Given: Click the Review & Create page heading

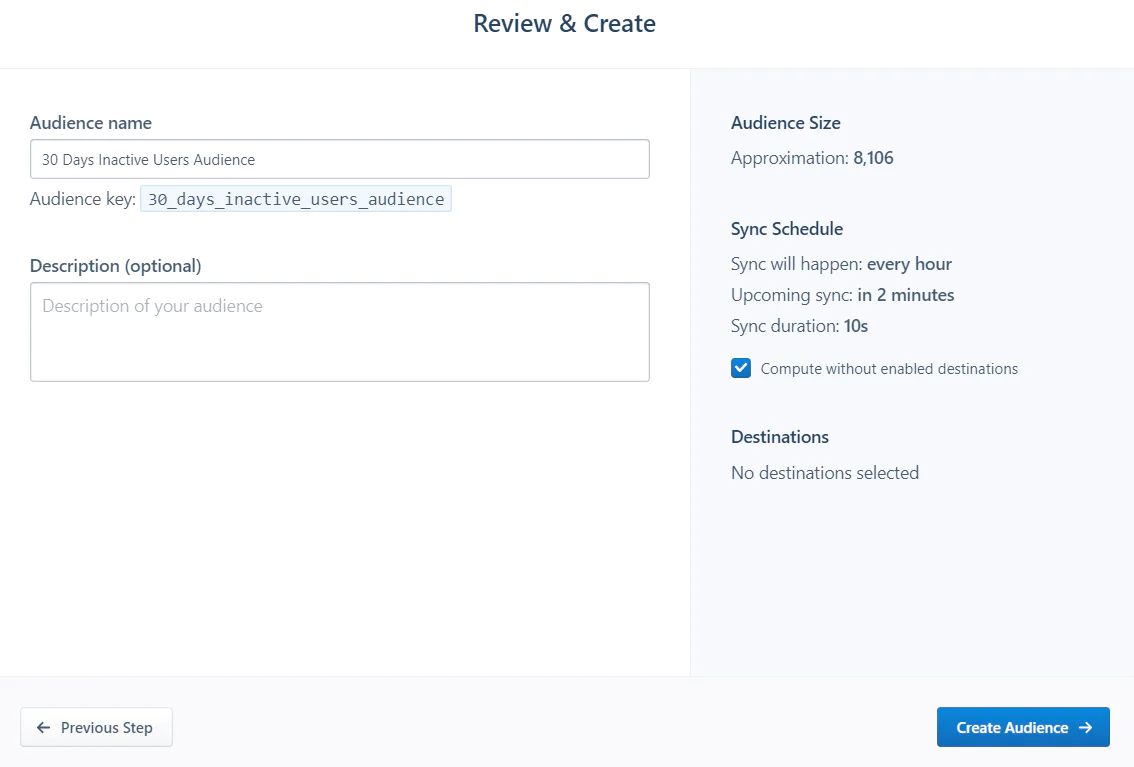Looking at the screenshot, I should pos(565,24).
